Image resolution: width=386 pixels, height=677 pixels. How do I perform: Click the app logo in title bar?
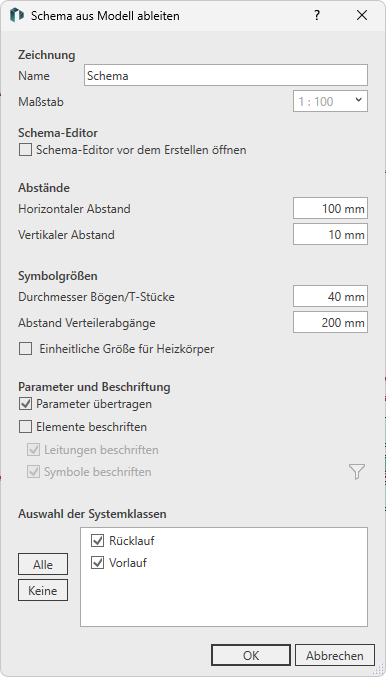[x=16, y=16]
